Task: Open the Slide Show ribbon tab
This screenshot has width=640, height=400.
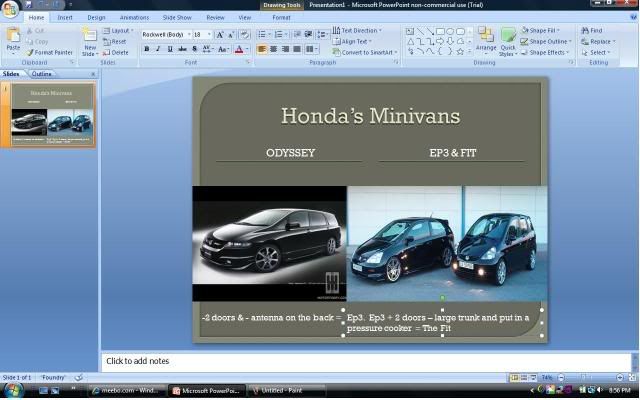Action: click(x=177, y=18)
